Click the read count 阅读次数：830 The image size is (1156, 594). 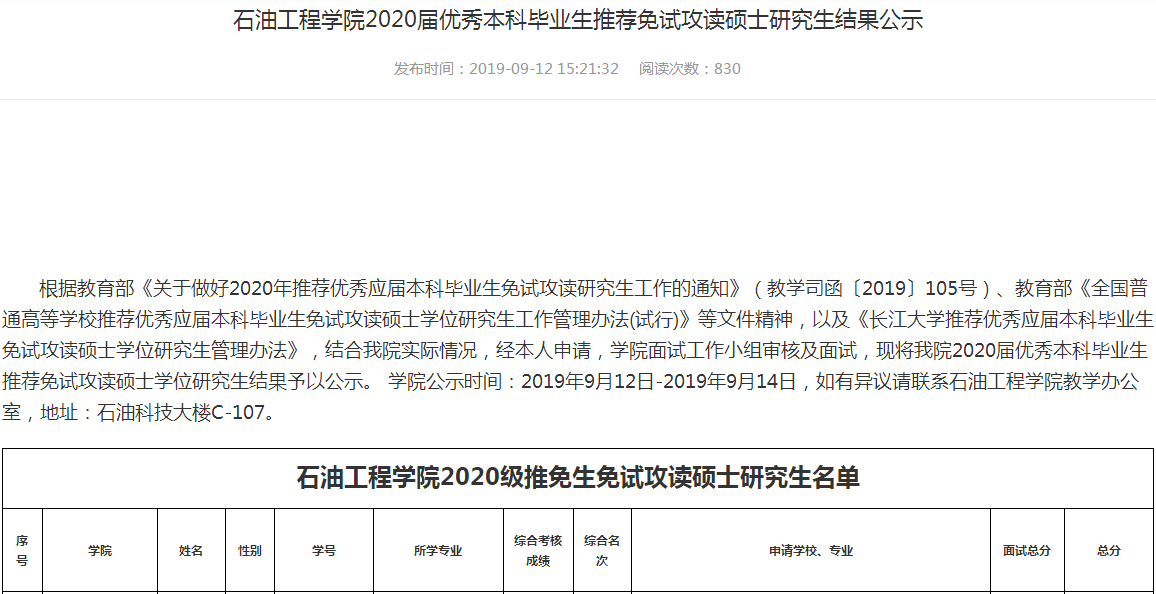pyautogui.click(x=690, y=69)
